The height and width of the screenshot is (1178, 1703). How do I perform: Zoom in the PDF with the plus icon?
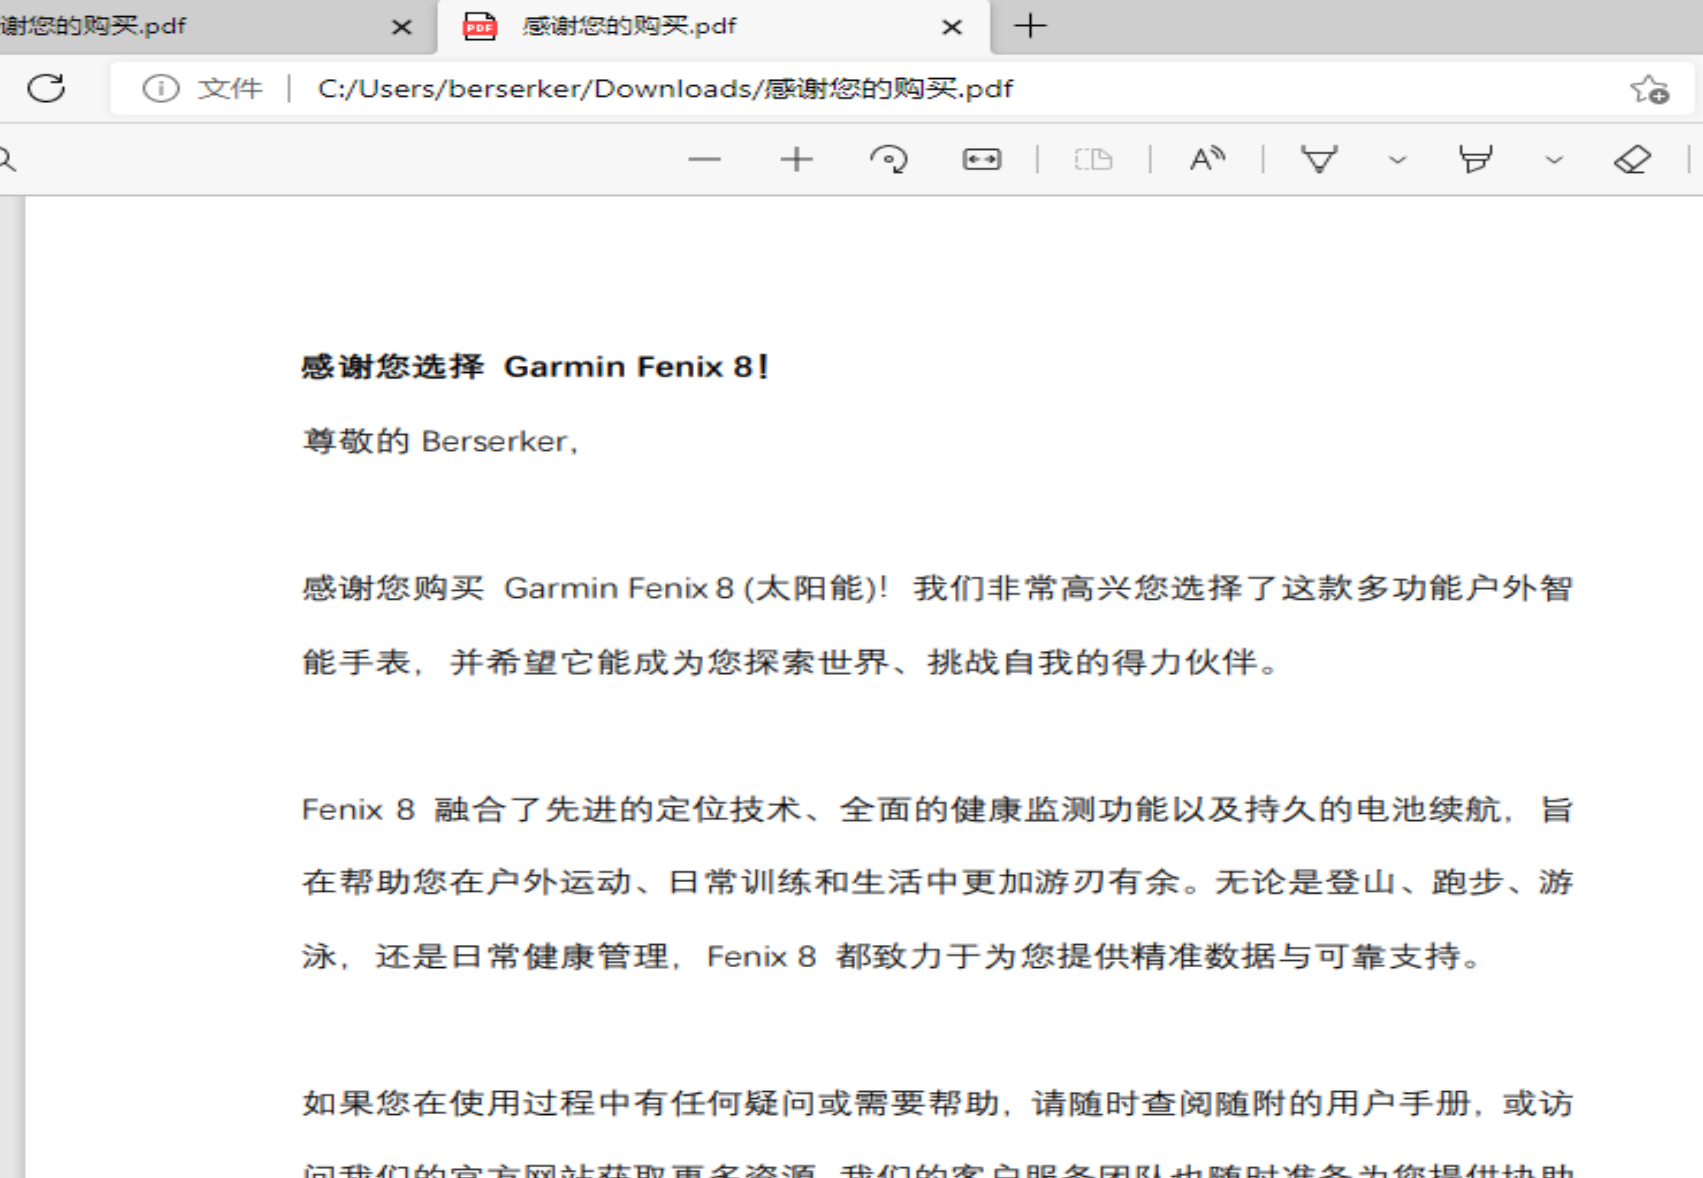(x=797, y=159)
